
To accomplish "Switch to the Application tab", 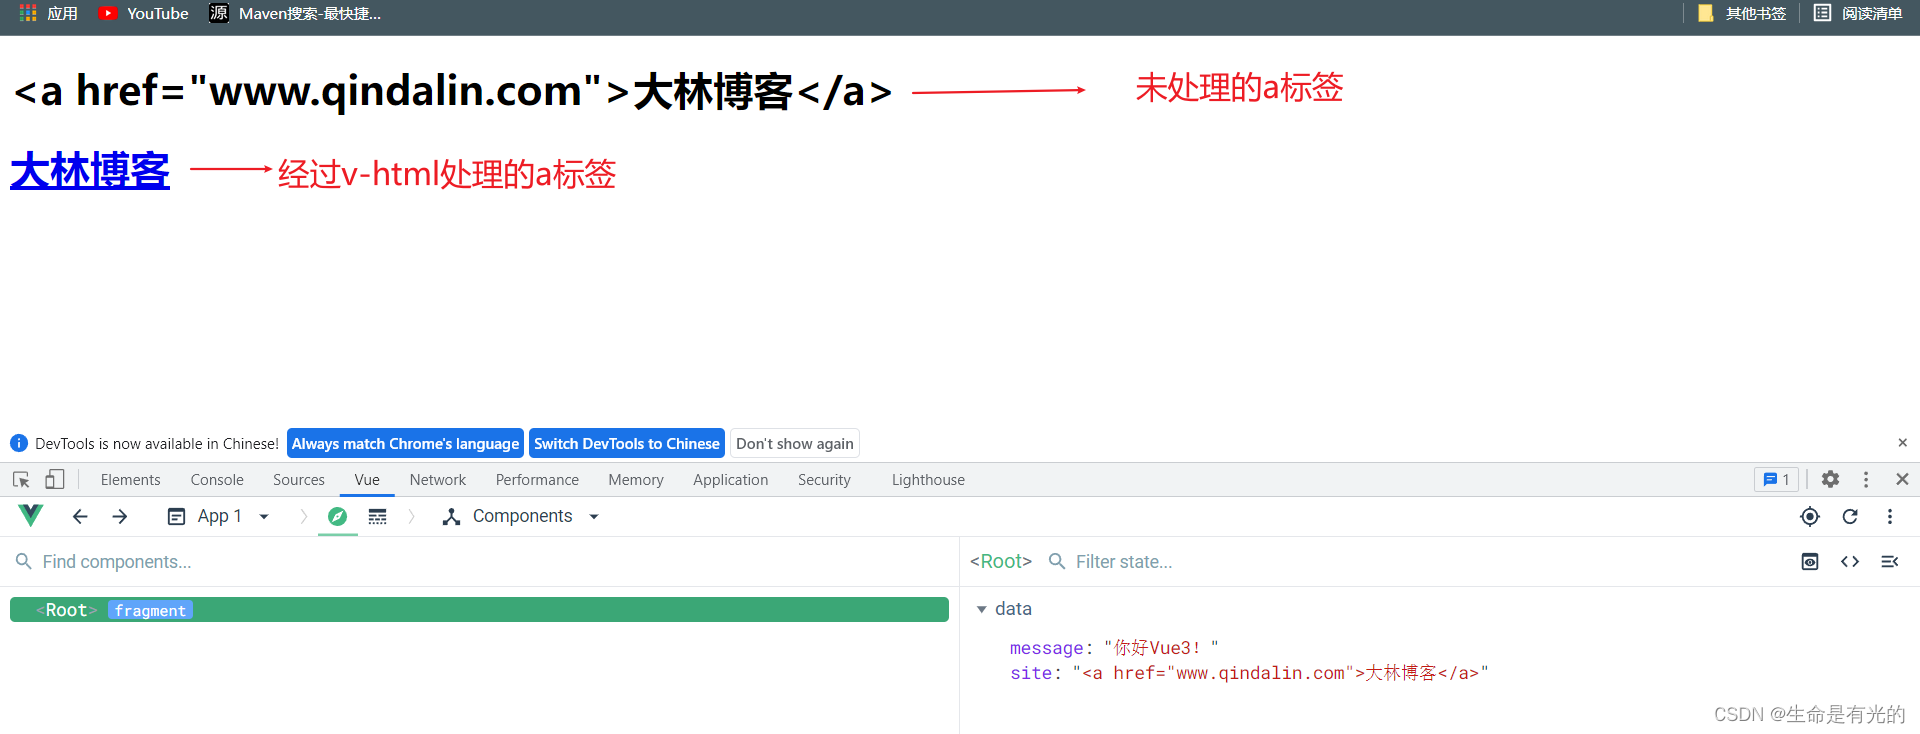I will pyautogui.click(x=731, y=480).
